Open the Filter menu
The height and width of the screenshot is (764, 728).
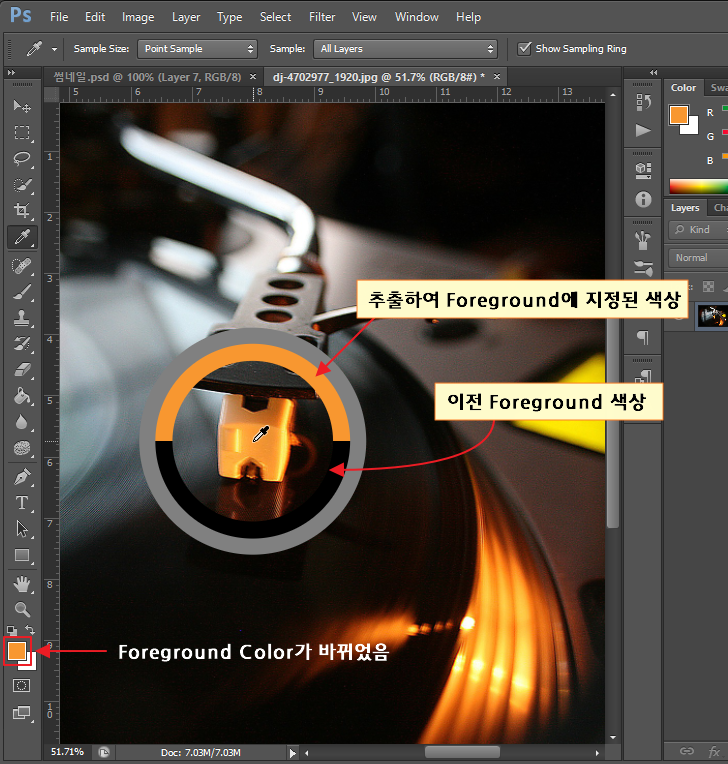click(322, 17)
